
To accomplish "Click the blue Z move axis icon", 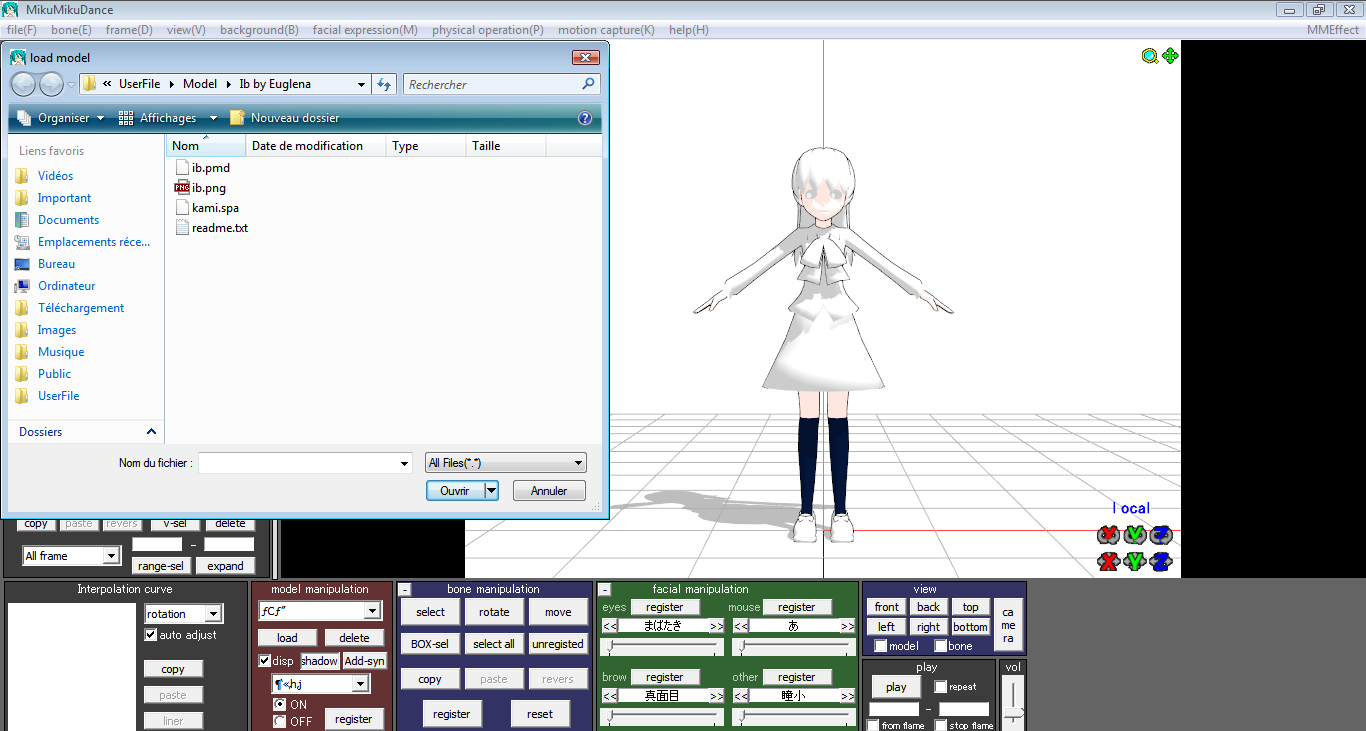I will coord(1160,561).
